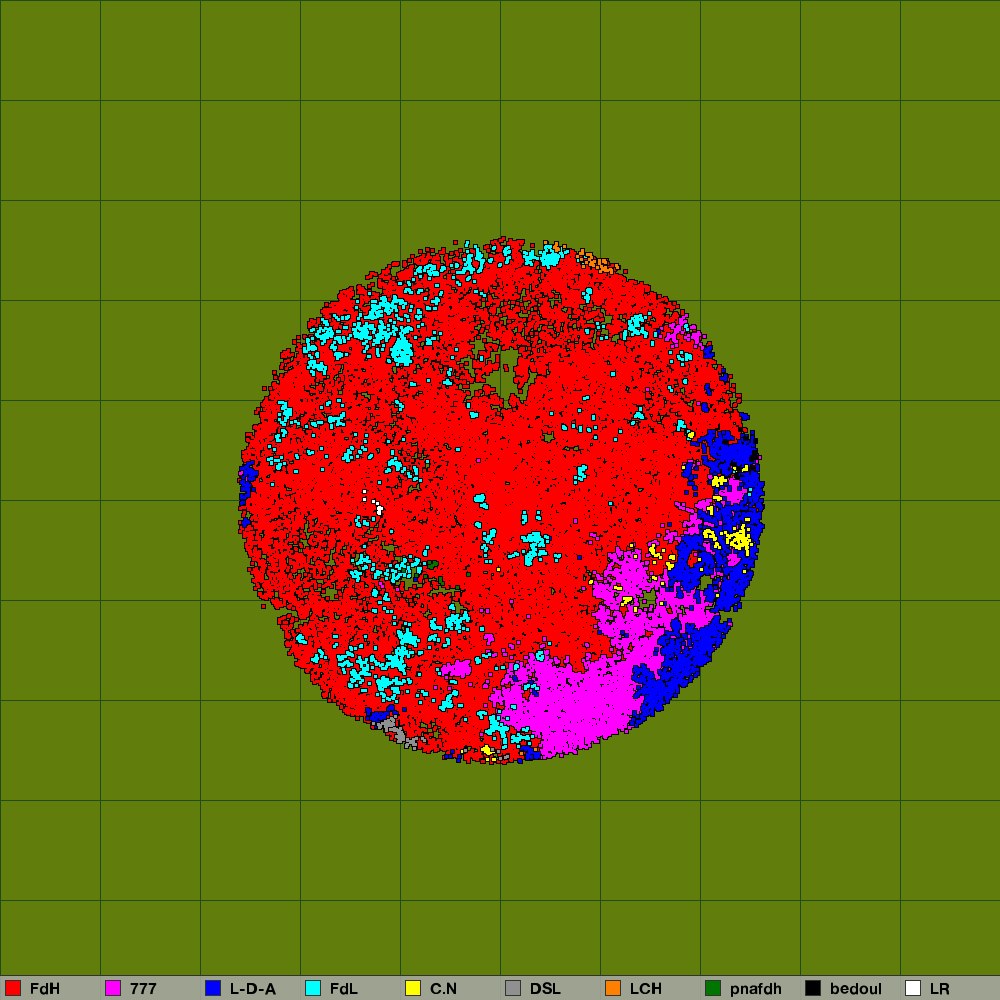Click the gray DSL legend swatch
This screenshot has width=1000, height=1000.
(513, 988)
